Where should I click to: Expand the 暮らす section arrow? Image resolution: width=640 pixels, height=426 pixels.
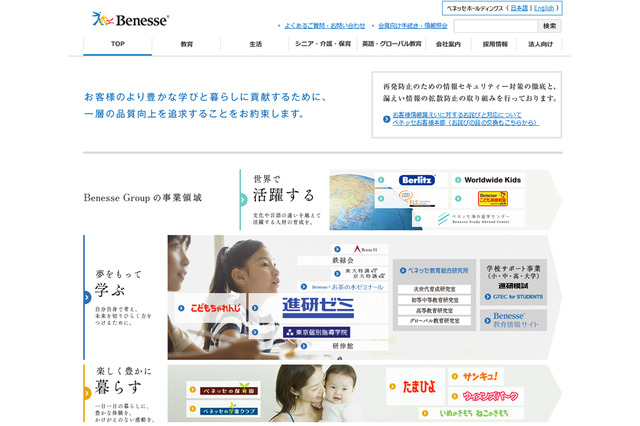coord(87,393)
